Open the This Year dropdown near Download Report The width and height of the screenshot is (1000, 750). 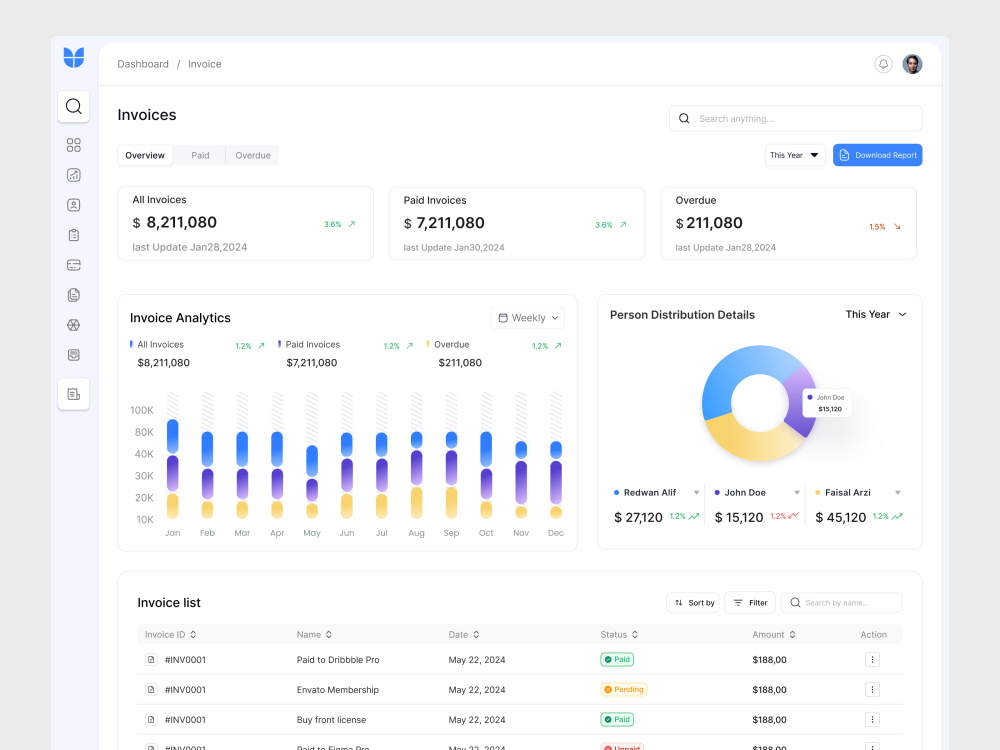point(795,155)
